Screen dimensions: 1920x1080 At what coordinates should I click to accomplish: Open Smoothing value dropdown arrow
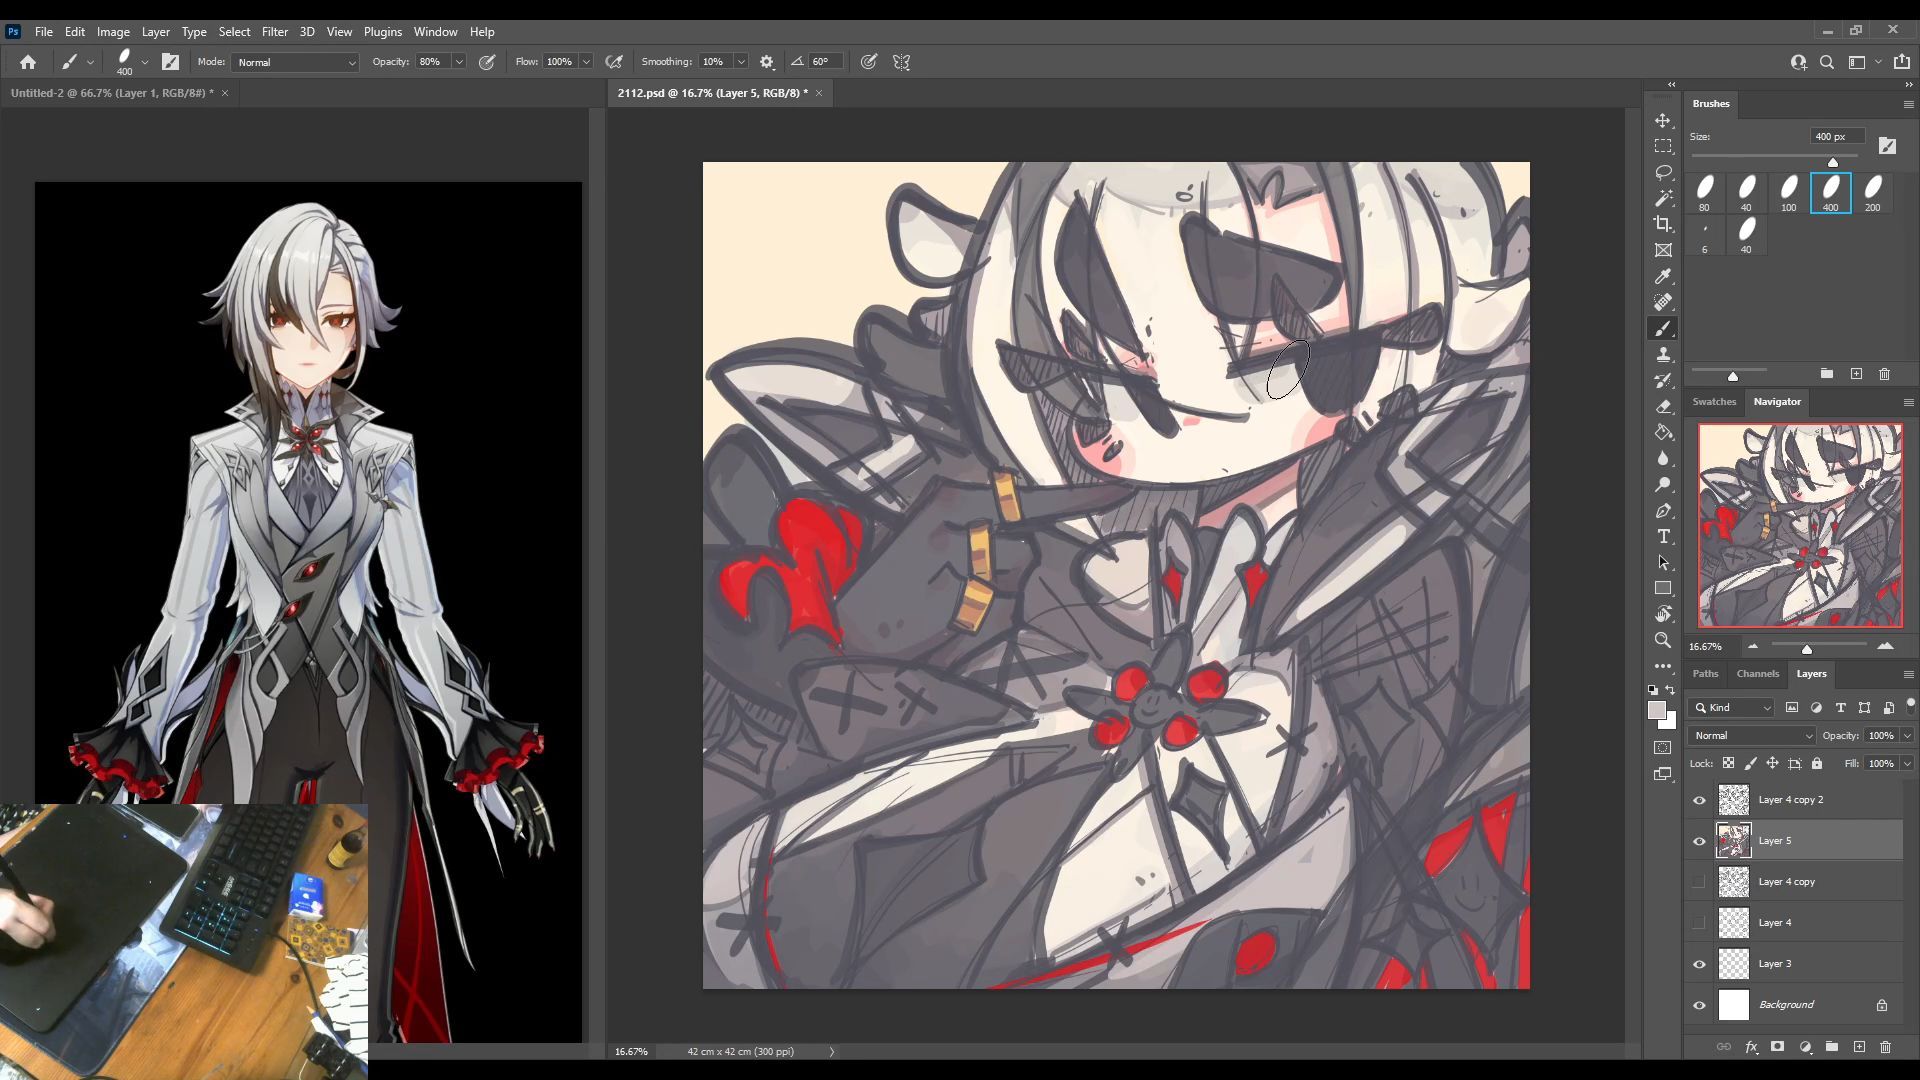click(741, 62)
